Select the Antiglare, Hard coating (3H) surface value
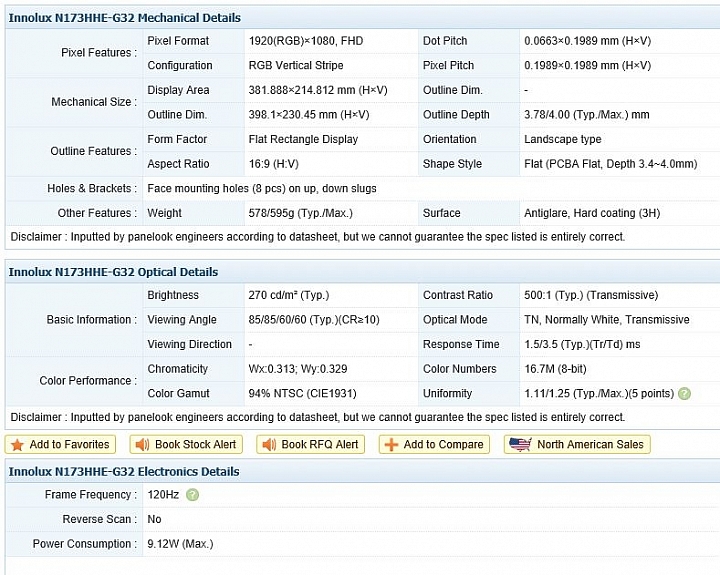720x575 pixels. tap(592, 213)
